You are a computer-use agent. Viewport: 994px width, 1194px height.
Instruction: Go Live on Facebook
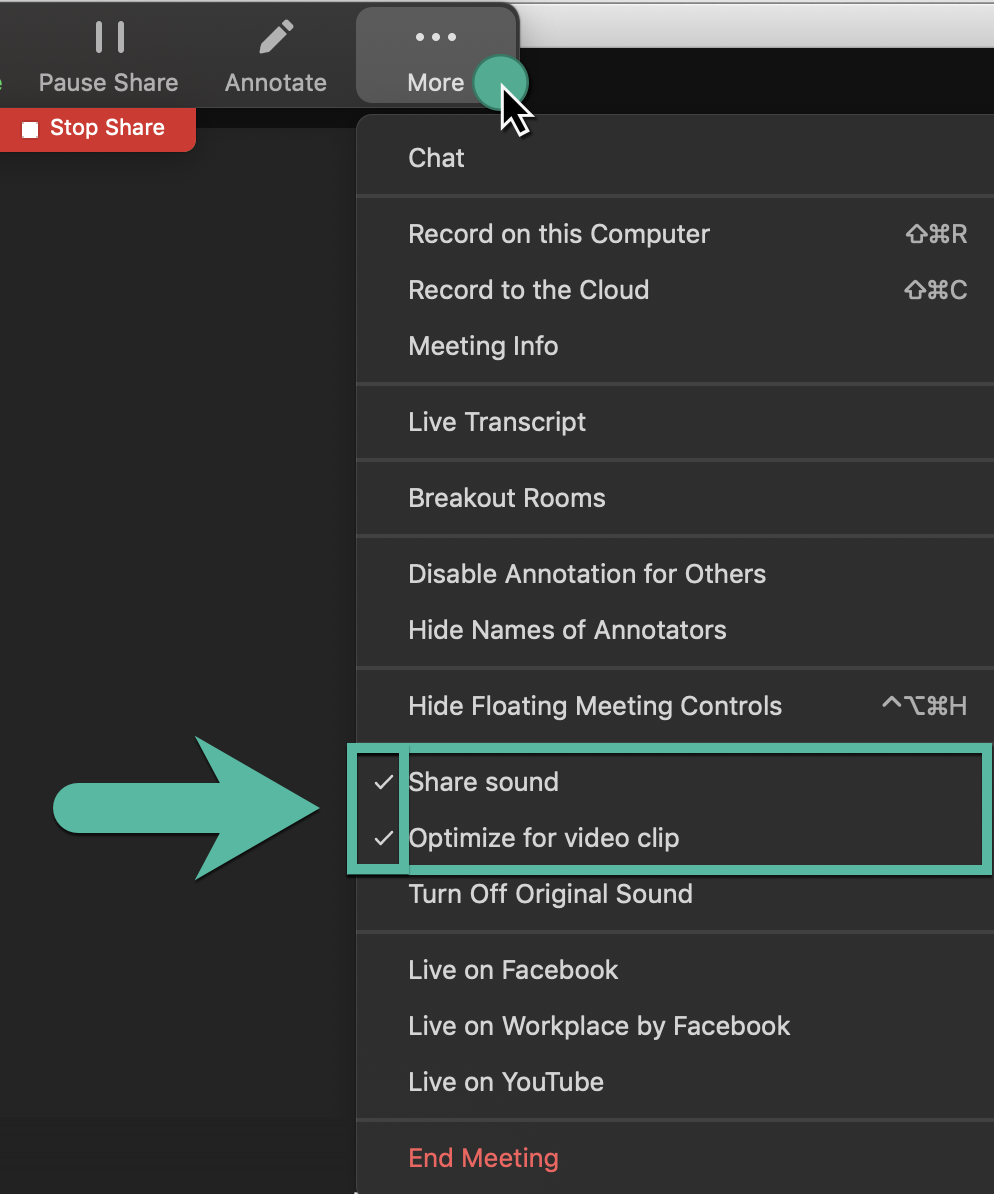tap(513, 970)
